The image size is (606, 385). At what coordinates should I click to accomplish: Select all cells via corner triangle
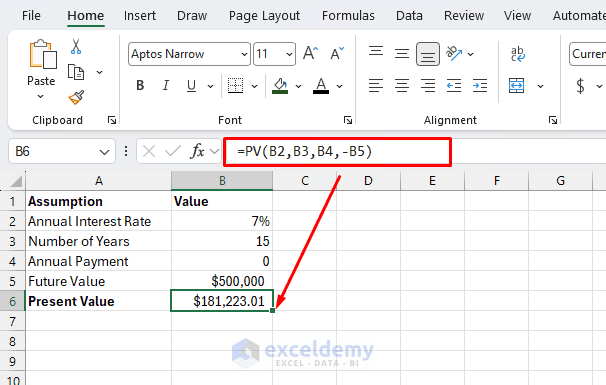[17, 181]
